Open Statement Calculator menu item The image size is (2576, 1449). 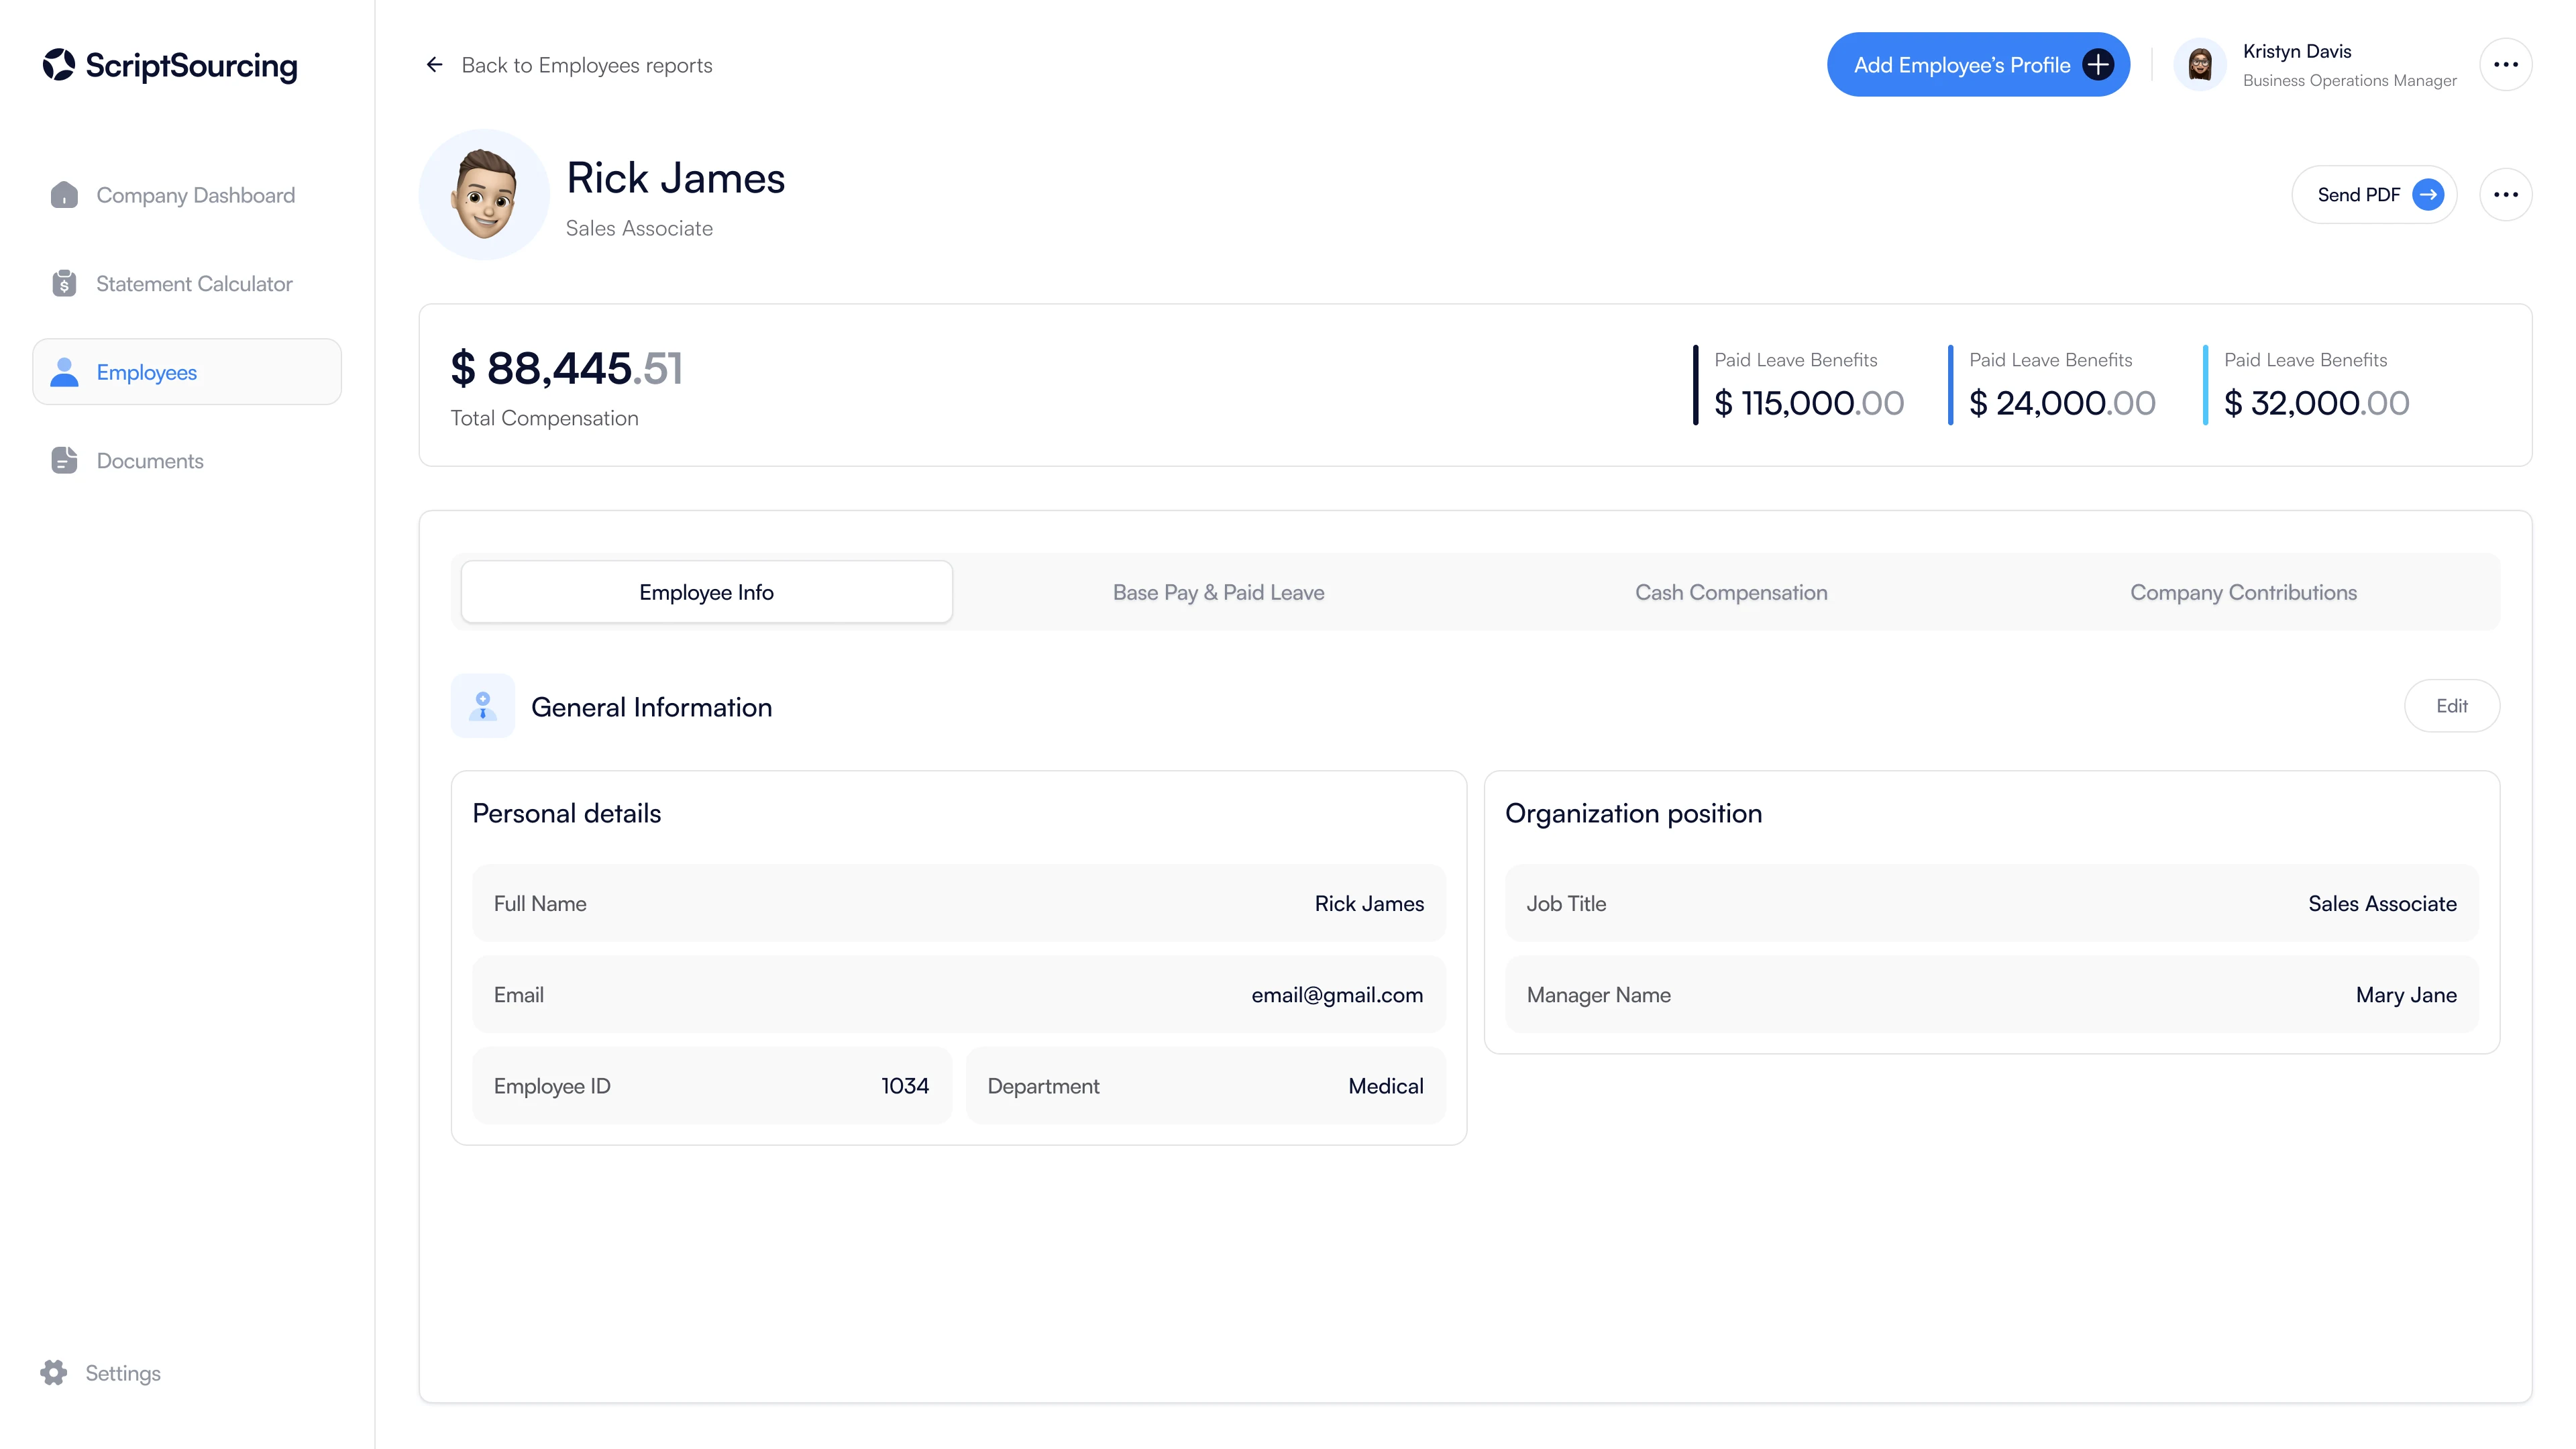187,283
